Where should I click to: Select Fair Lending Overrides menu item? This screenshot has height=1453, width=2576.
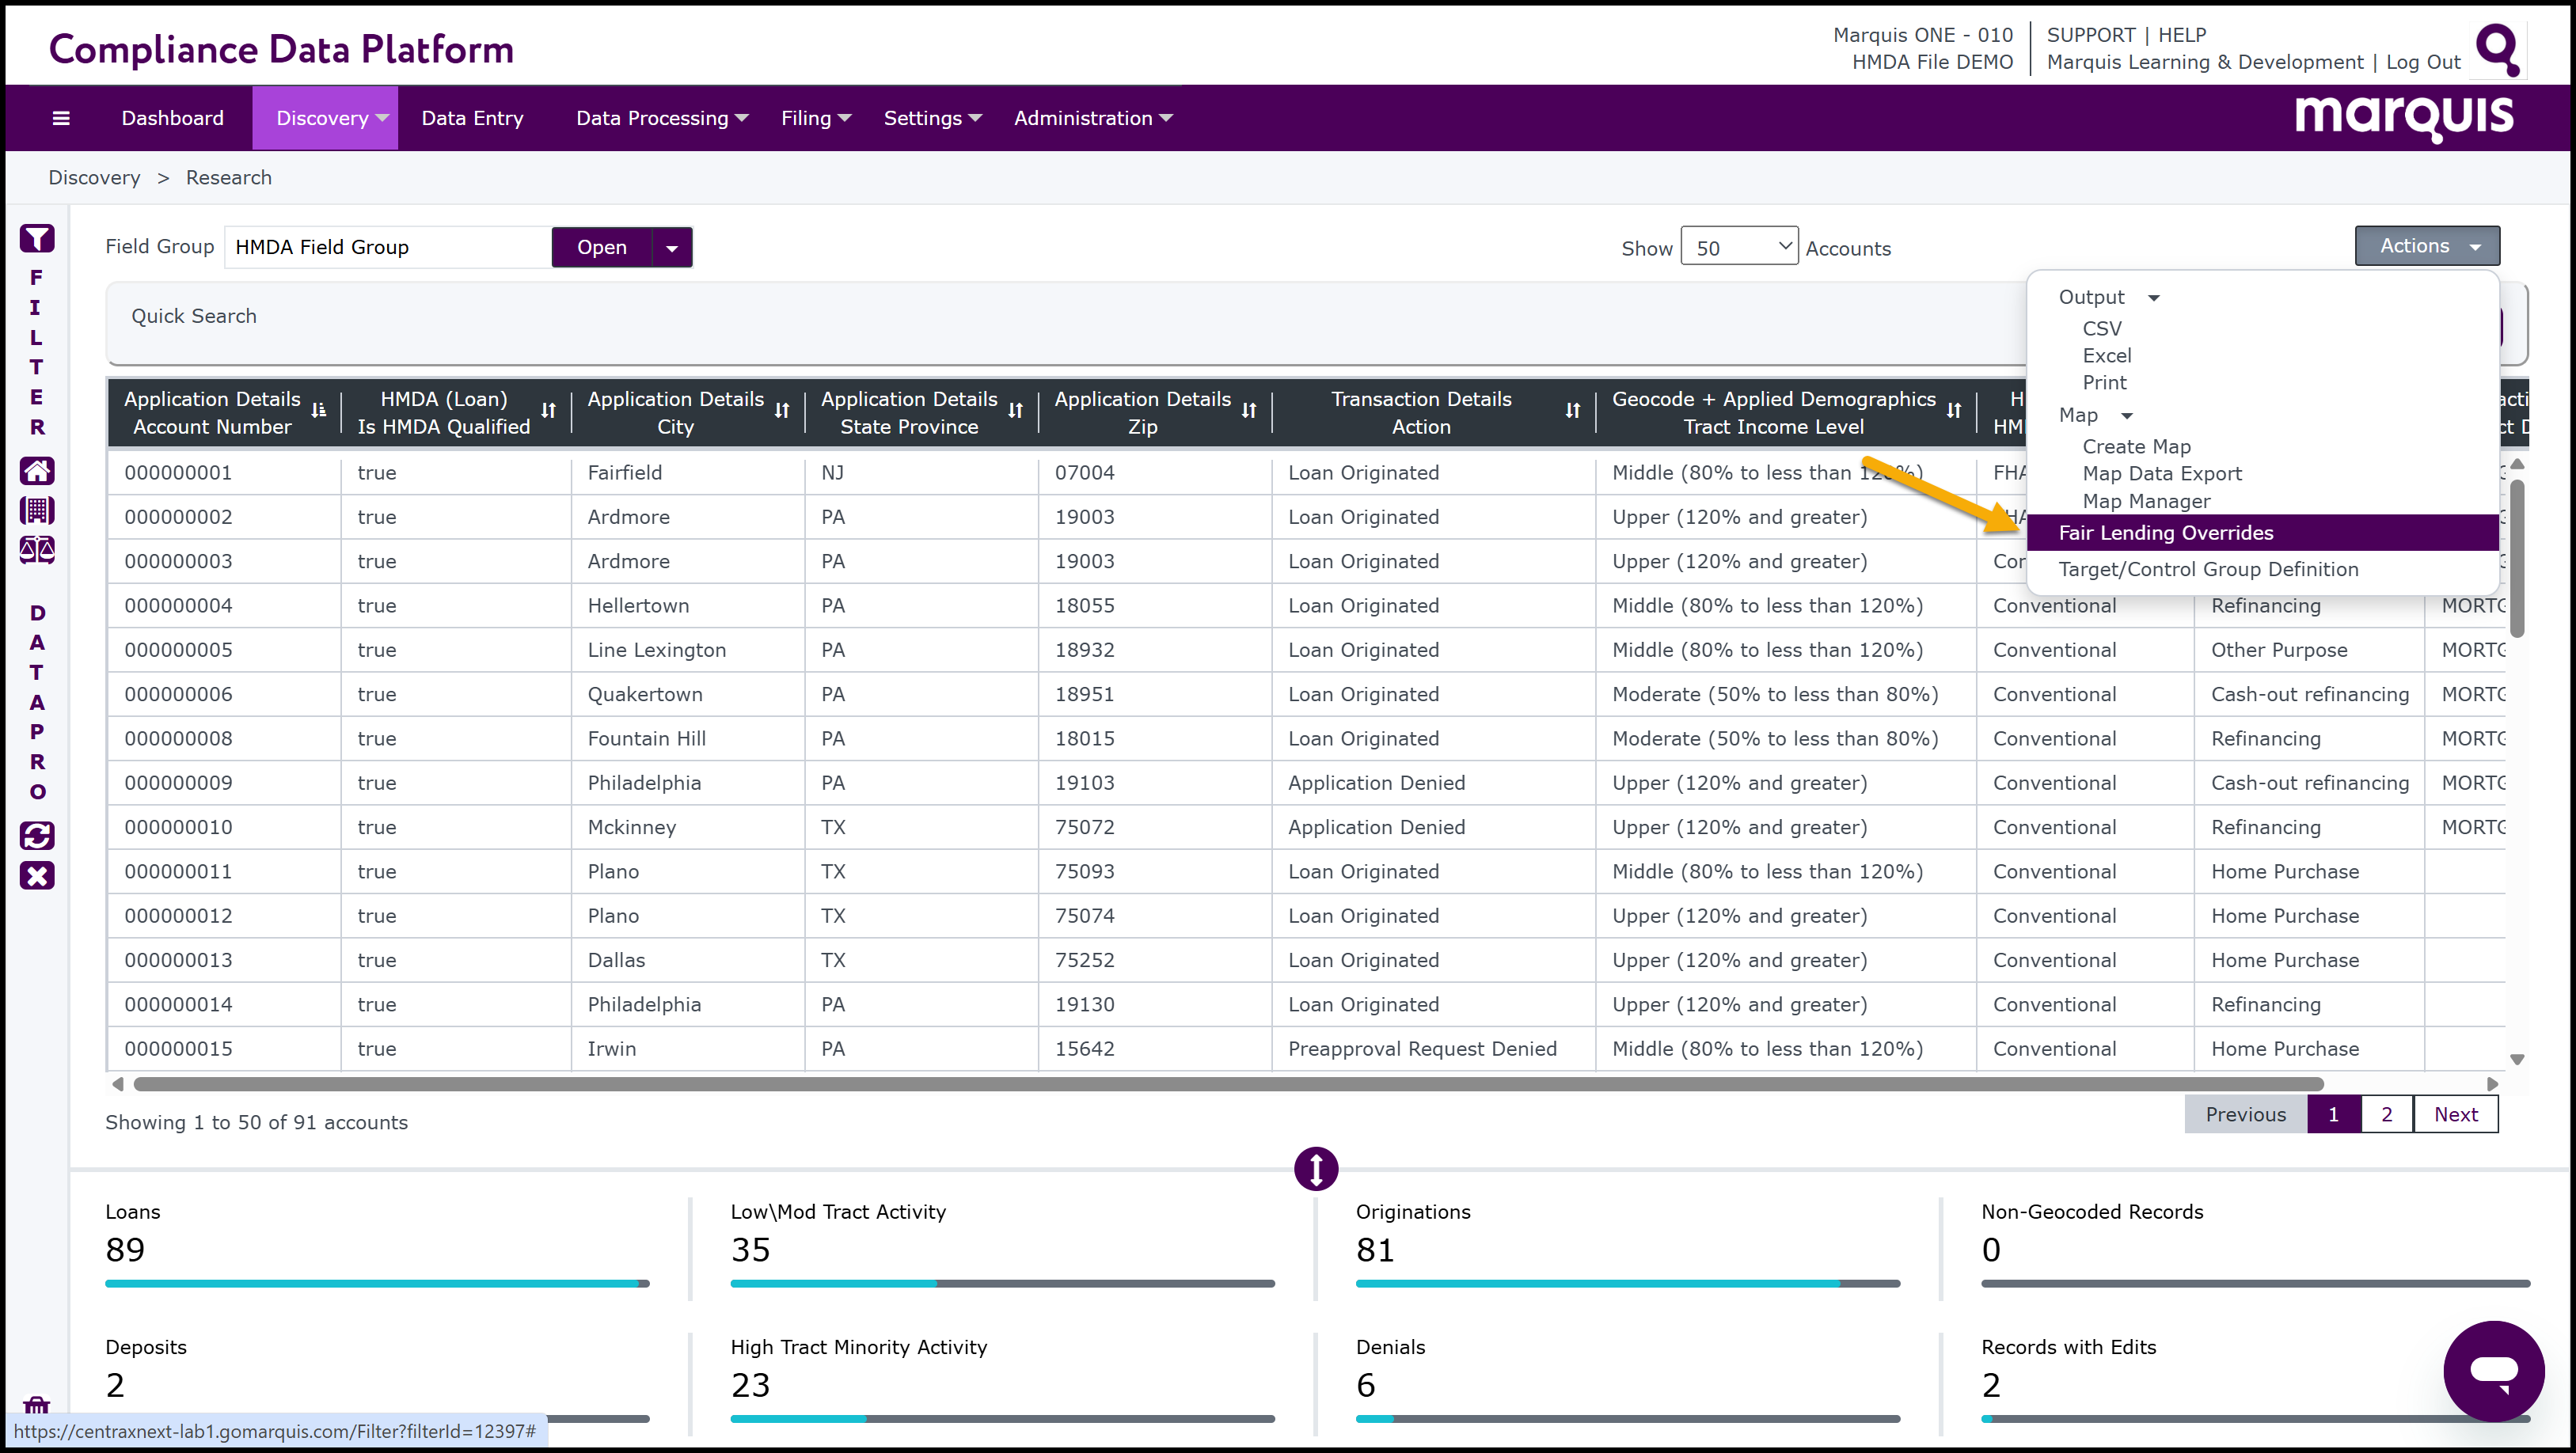2166,533
